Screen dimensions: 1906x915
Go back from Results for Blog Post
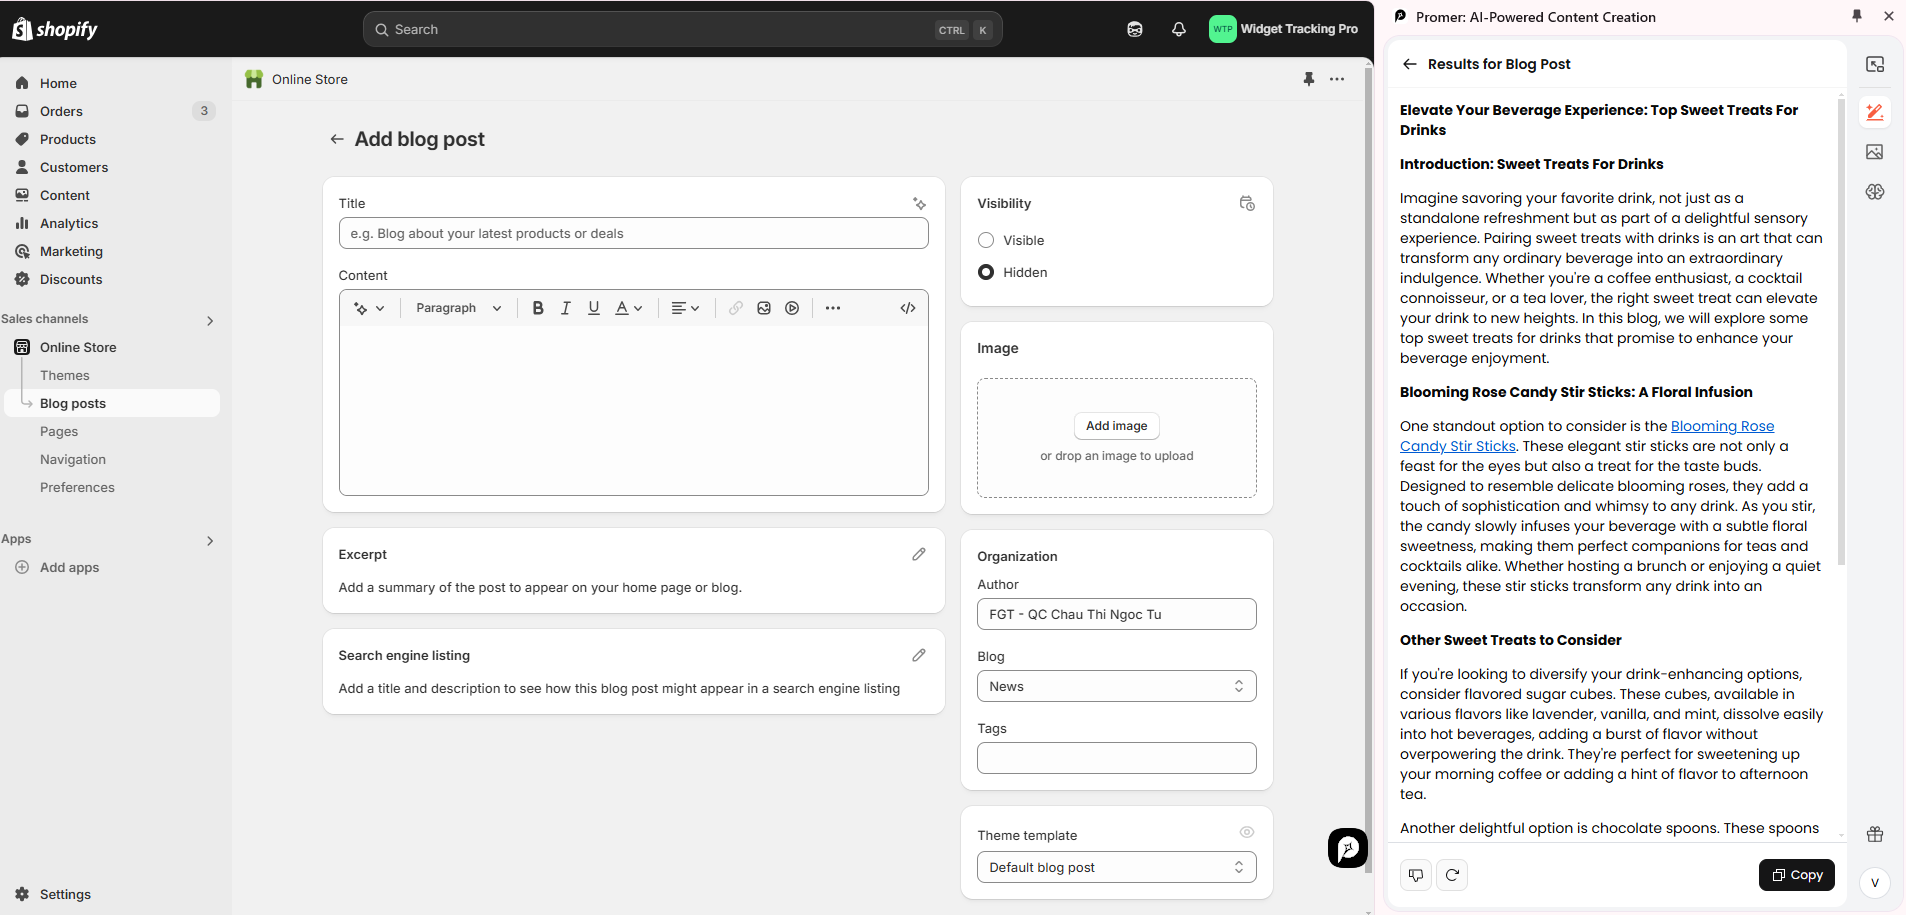(1410, 64)
